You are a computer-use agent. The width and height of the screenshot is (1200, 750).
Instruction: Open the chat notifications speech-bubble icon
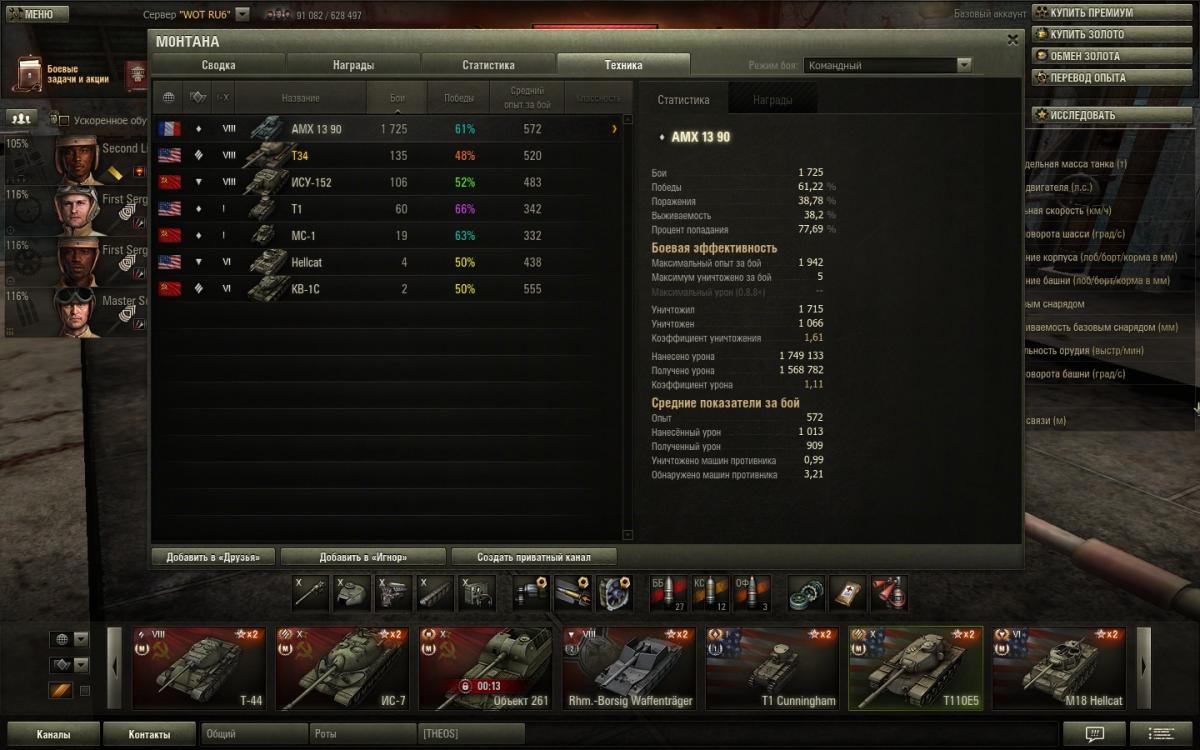click(1094, 734)
